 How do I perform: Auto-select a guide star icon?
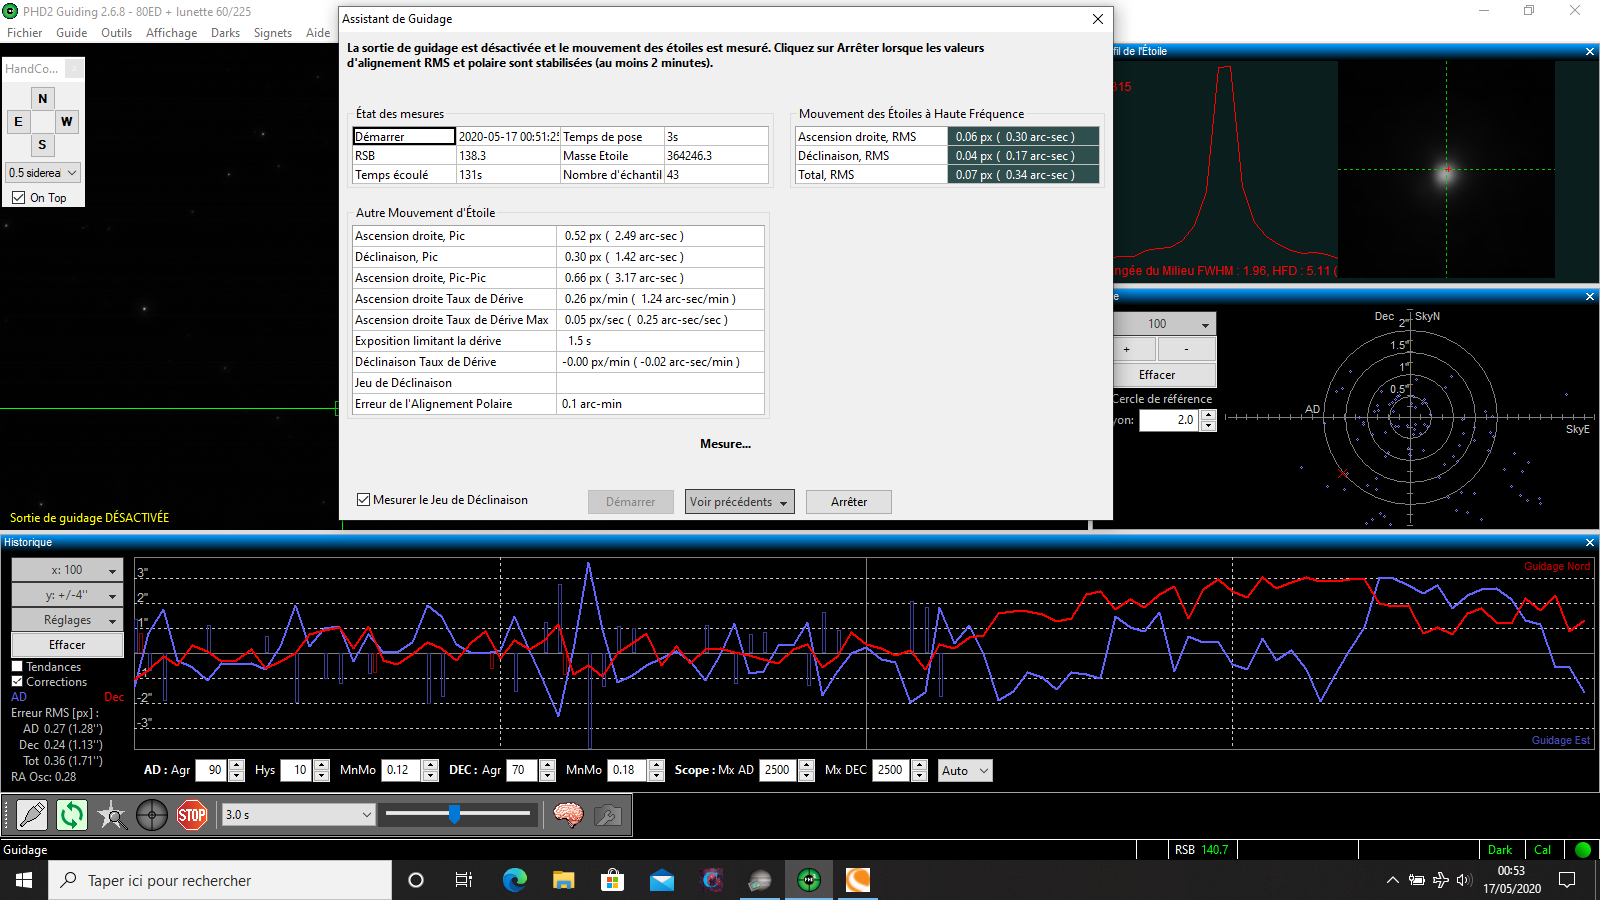pyautogui.click(x=112, y=815)
